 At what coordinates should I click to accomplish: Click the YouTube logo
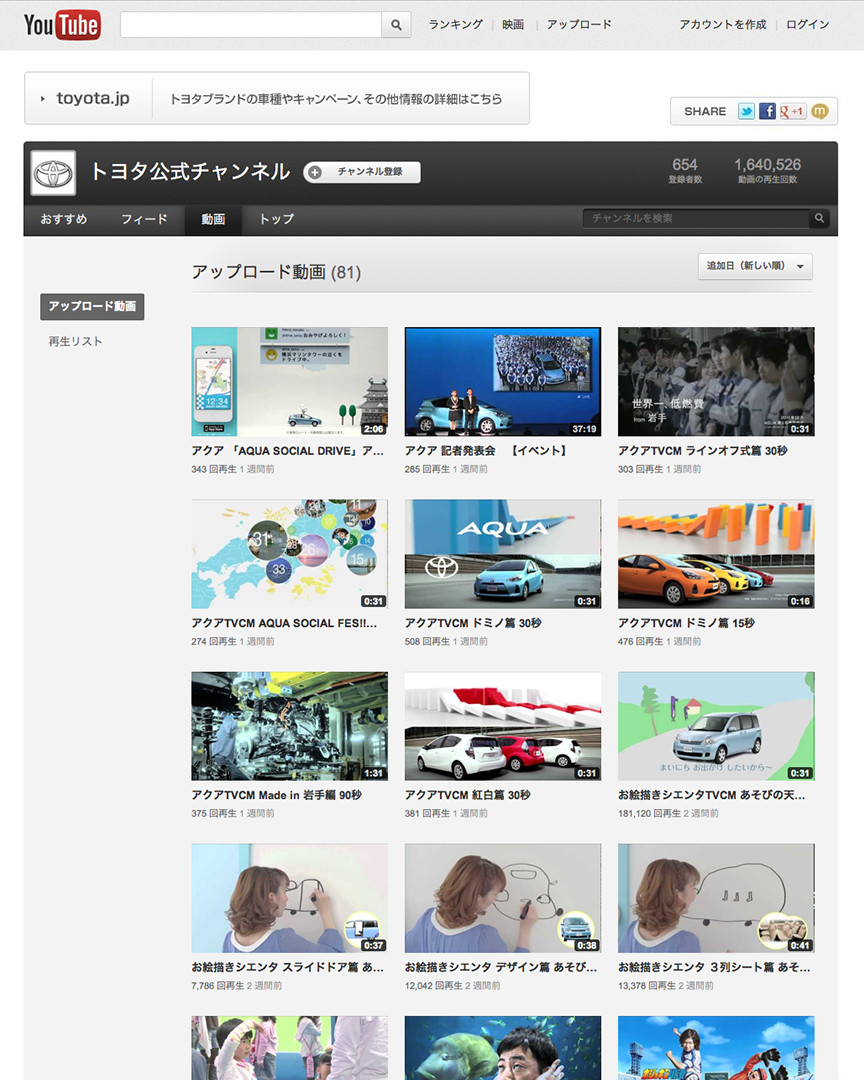pyautogui.click(x=62, y=25)
